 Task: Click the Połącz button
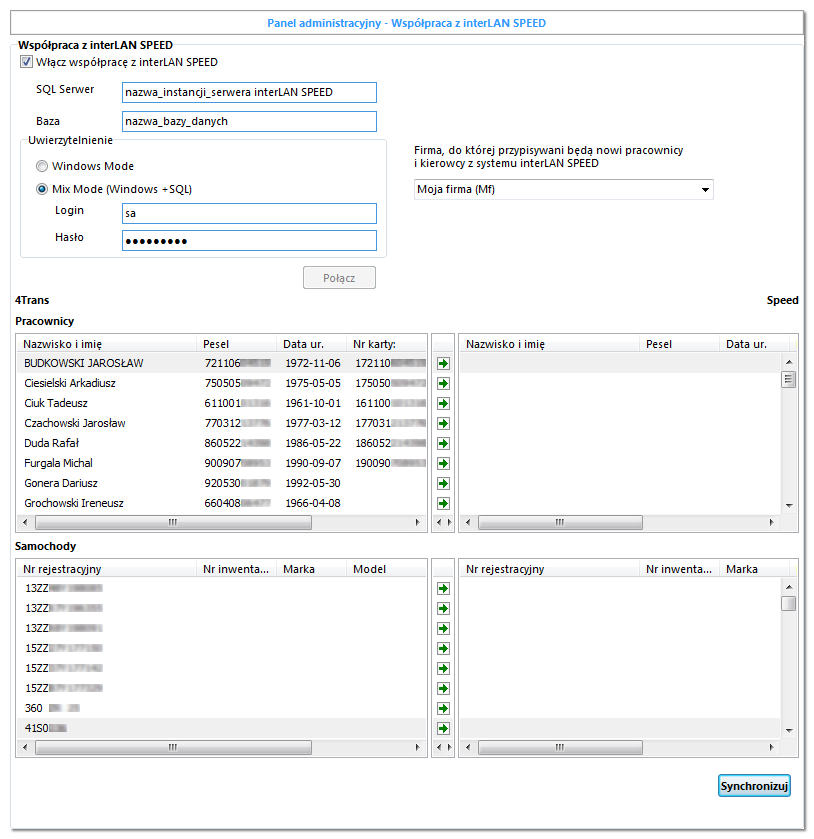click(339, 278)
